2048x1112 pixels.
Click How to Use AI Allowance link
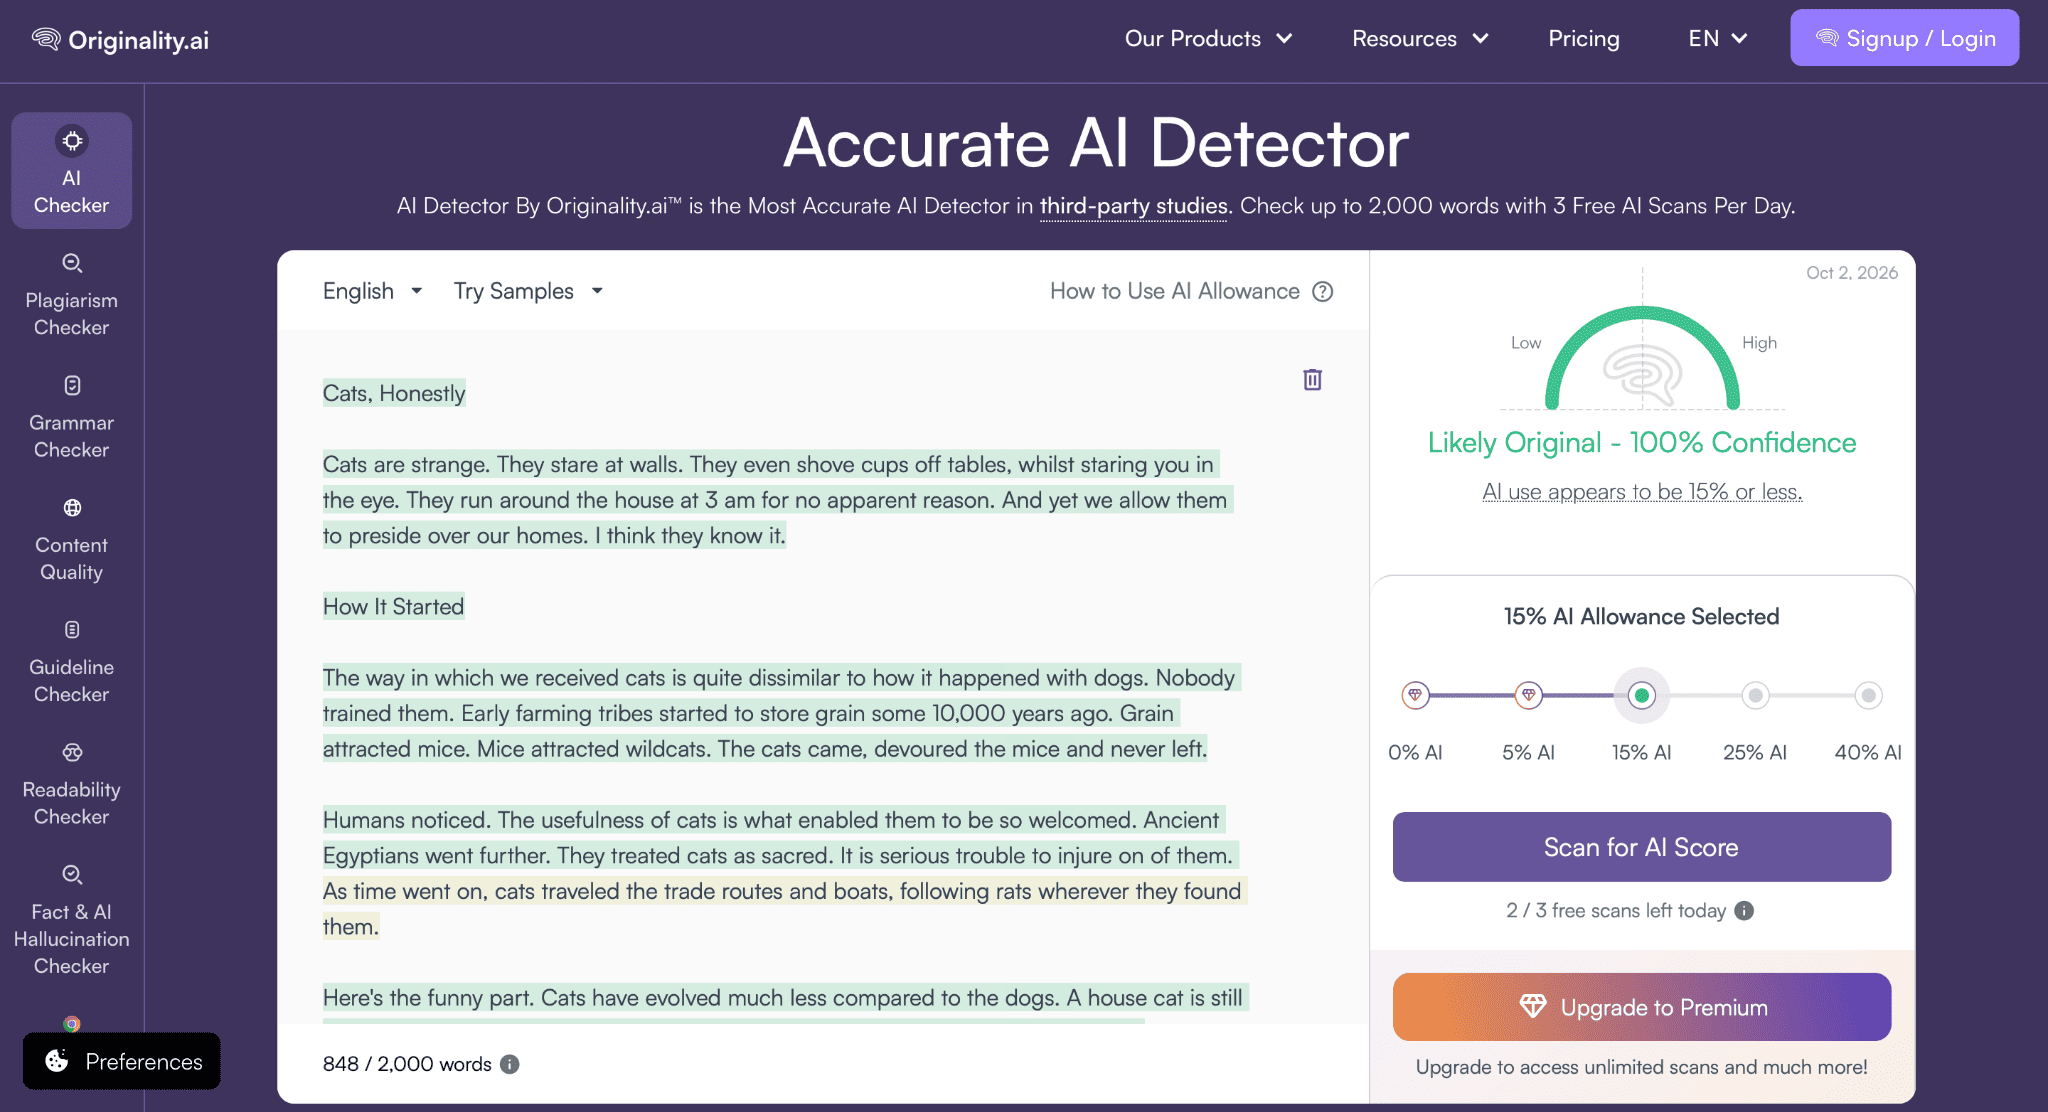pos(1175,291)
